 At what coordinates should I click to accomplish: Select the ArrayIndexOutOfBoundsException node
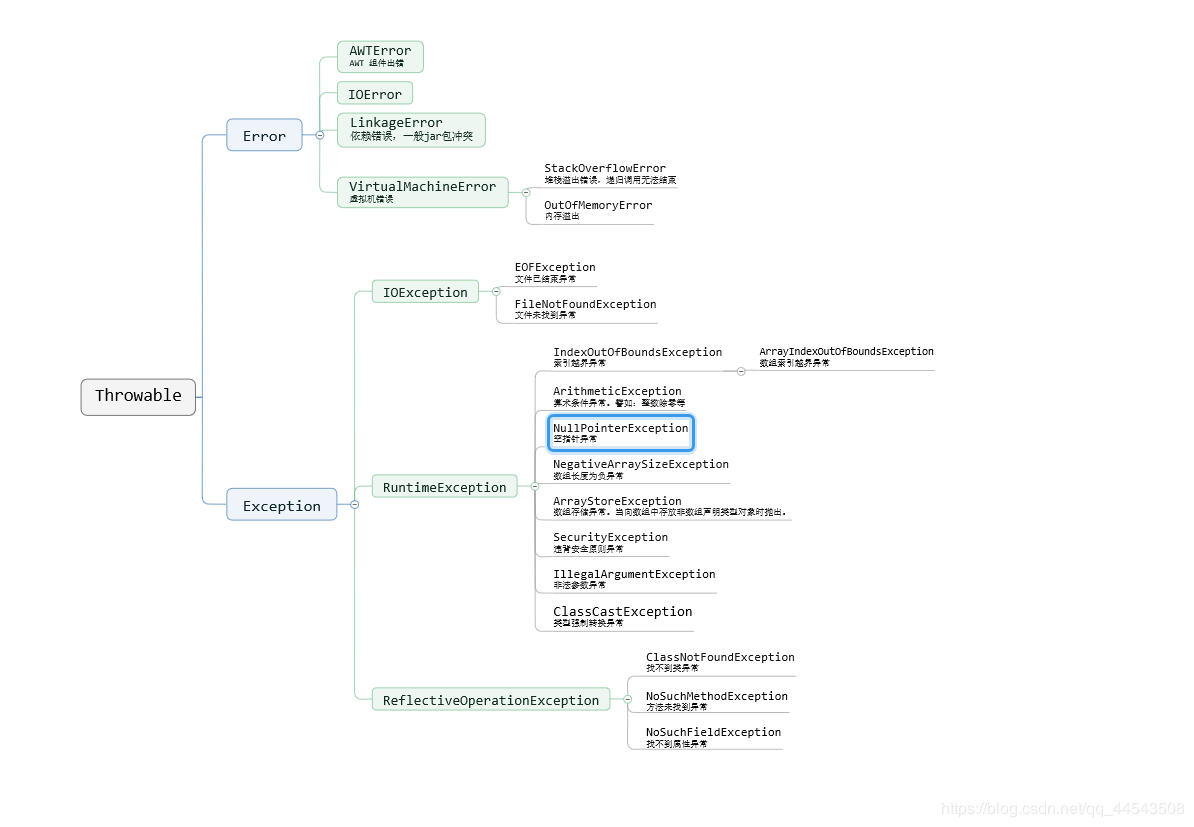(846, 356)
